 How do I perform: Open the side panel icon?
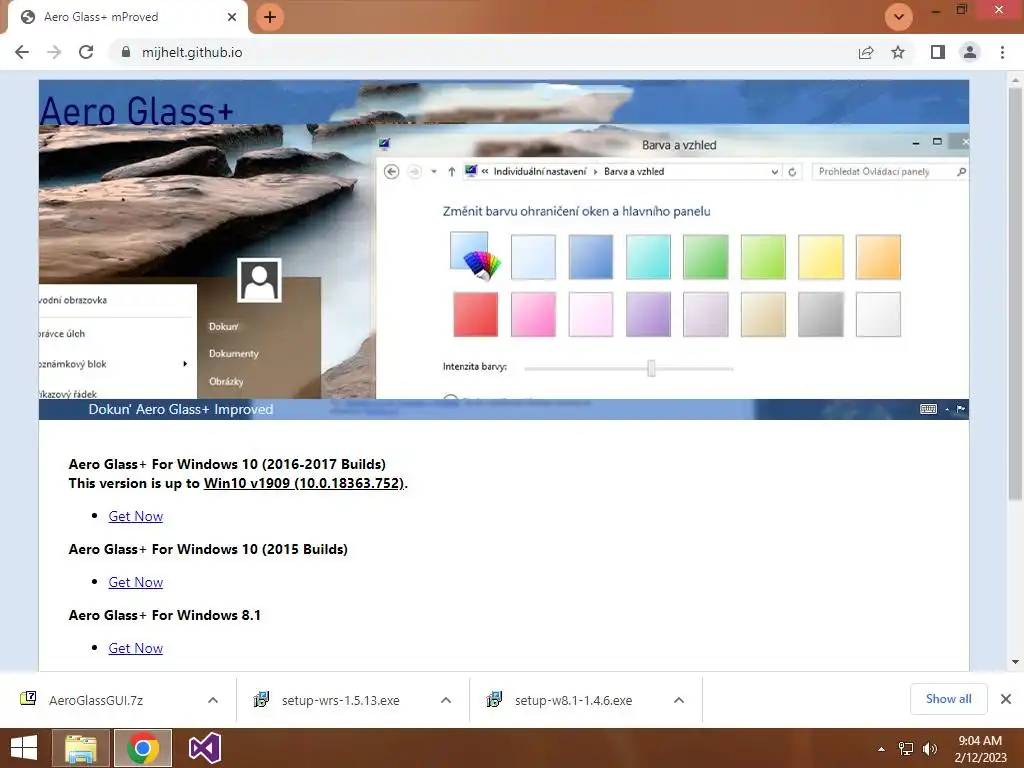[x=938, y=52]
